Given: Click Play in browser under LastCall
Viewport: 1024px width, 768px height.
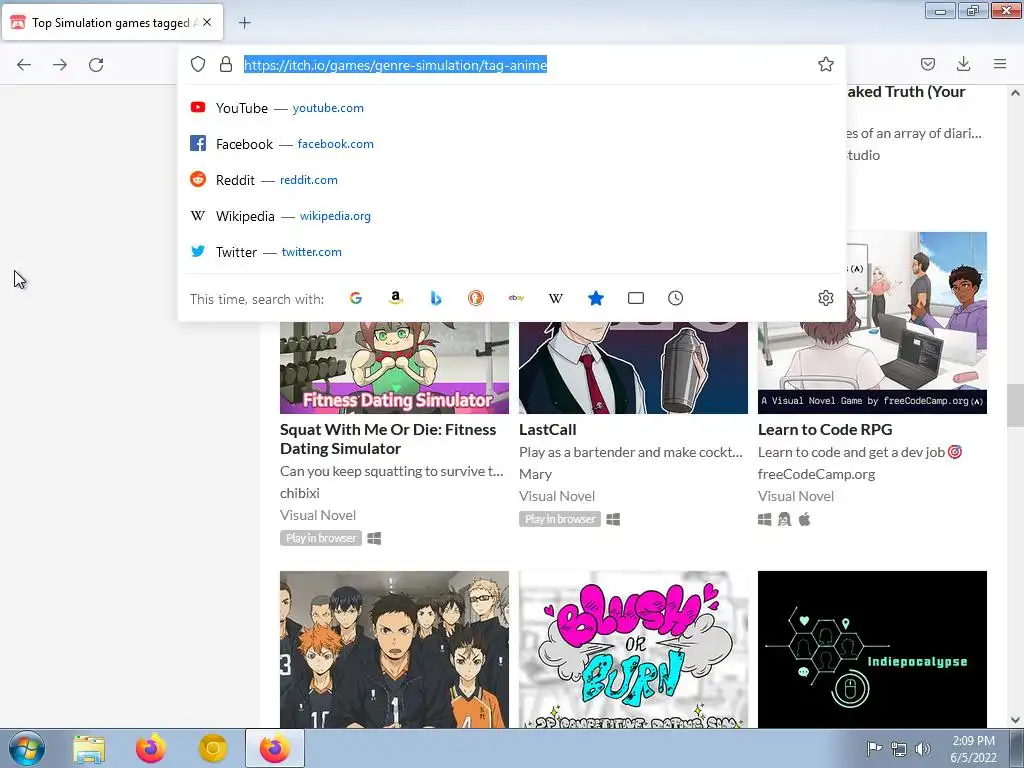Looking at the screenshot, I should [560, 519].
